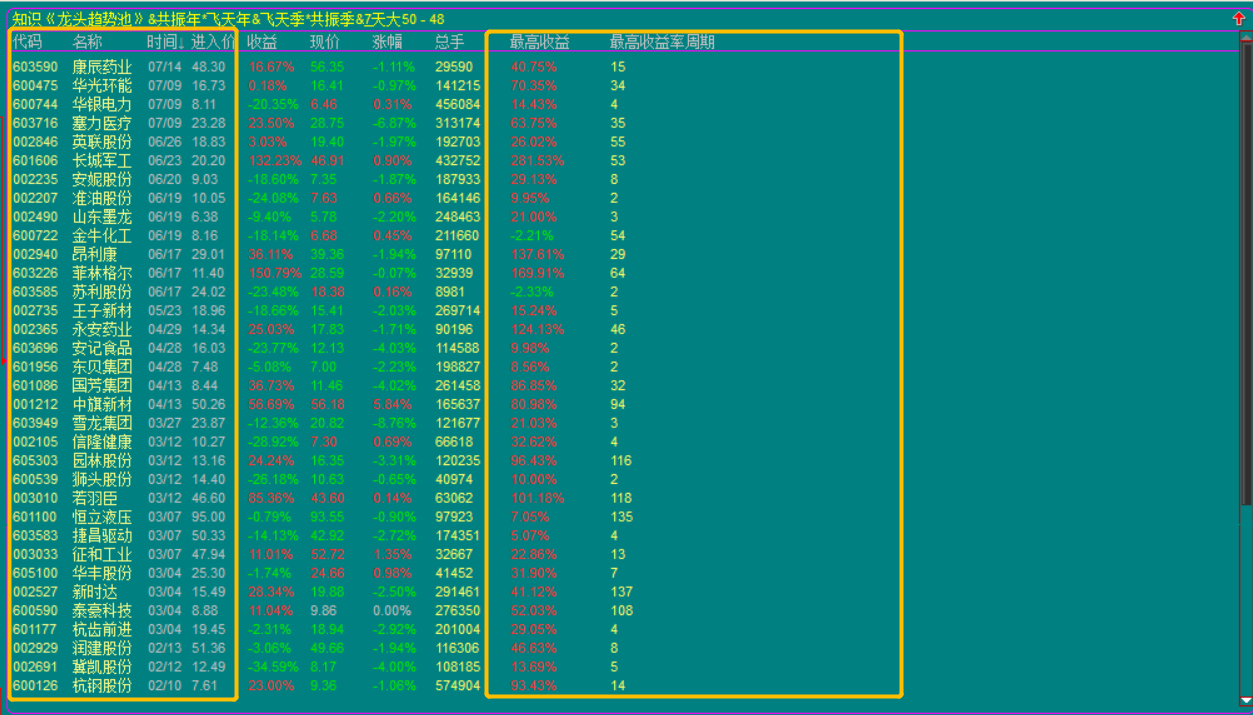Click the title text 知识《龙头趋势池》
Image resolution: width=1253 pixels, height=715 pixels.
pyautogui.click(x=78, y=19)
